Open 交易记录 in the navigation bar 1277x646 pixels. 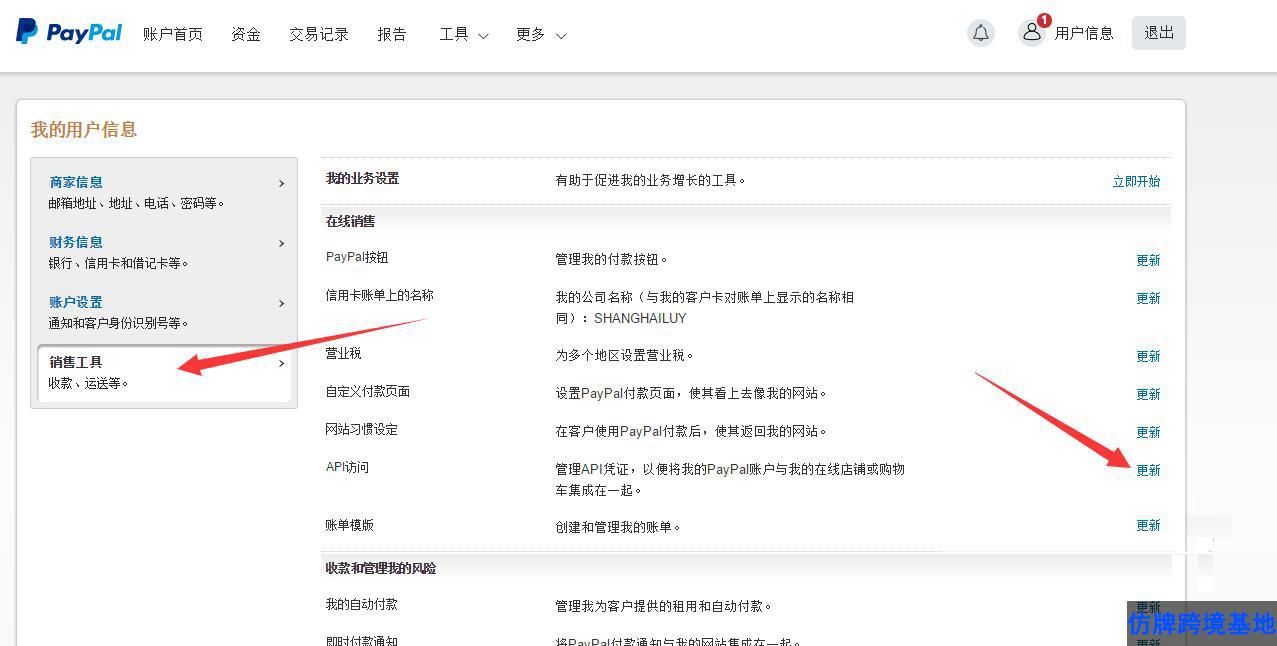click(x=318, y=34)
